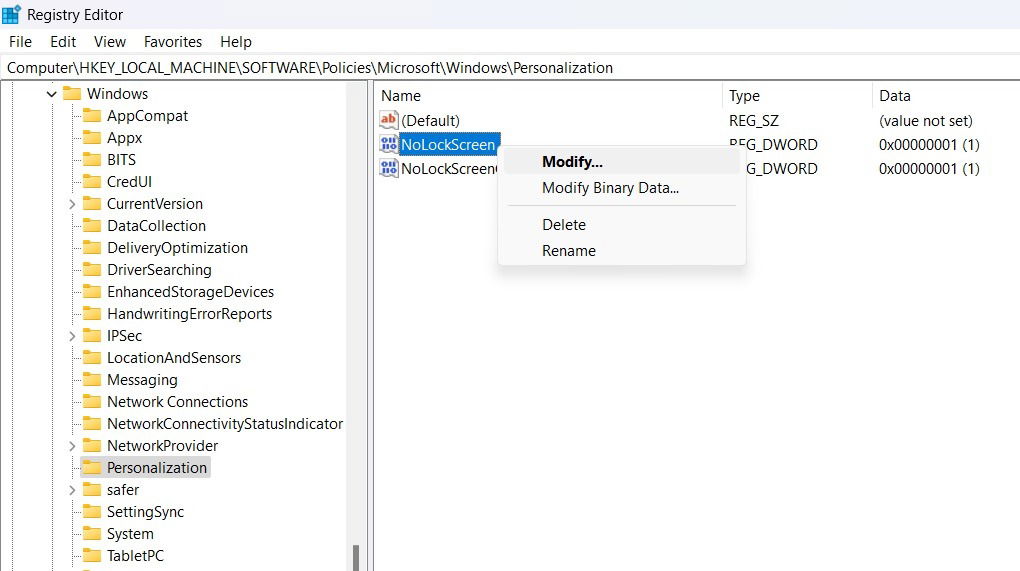The image size is (1020, 571).
Task: Click the Registry Editor app icon in title bar
Action: pyautogui.click(x=11, y=14)
